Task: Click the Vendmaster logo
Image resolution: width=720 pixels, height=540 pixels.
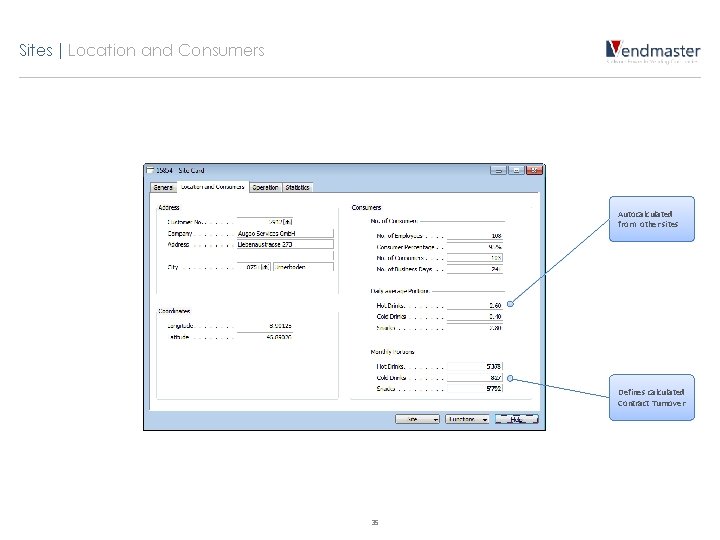Action: (652, 51)
